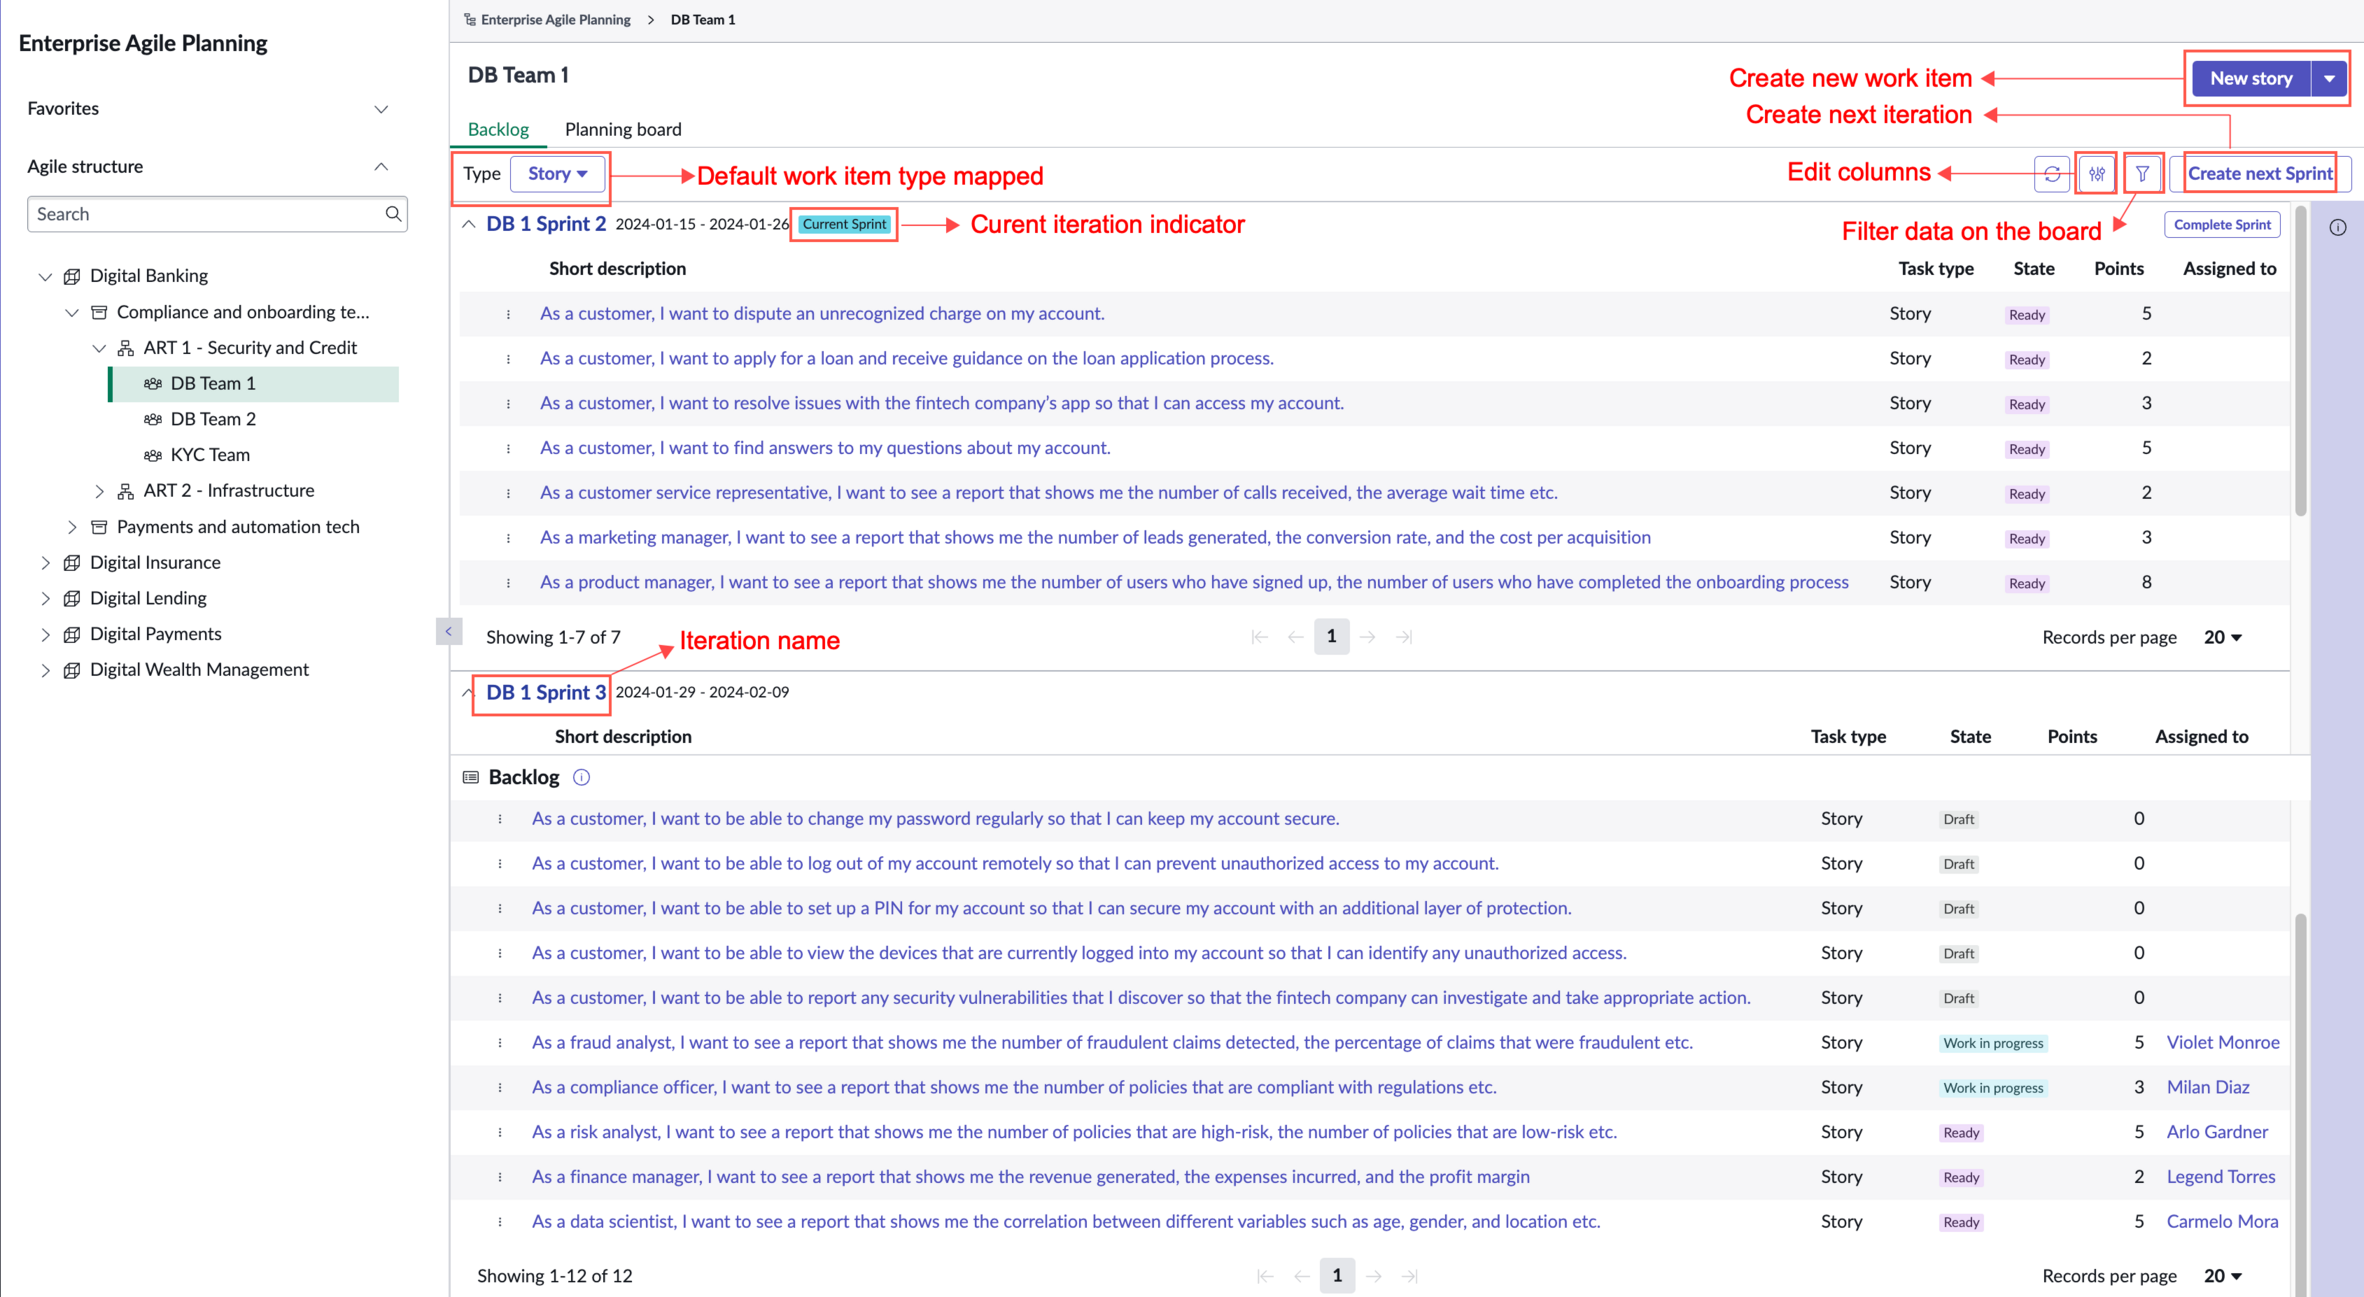The width and height of the screenshot is (2364, 1297).
Task: Click the filter funnel icon
Action: tap(2142, 174)
